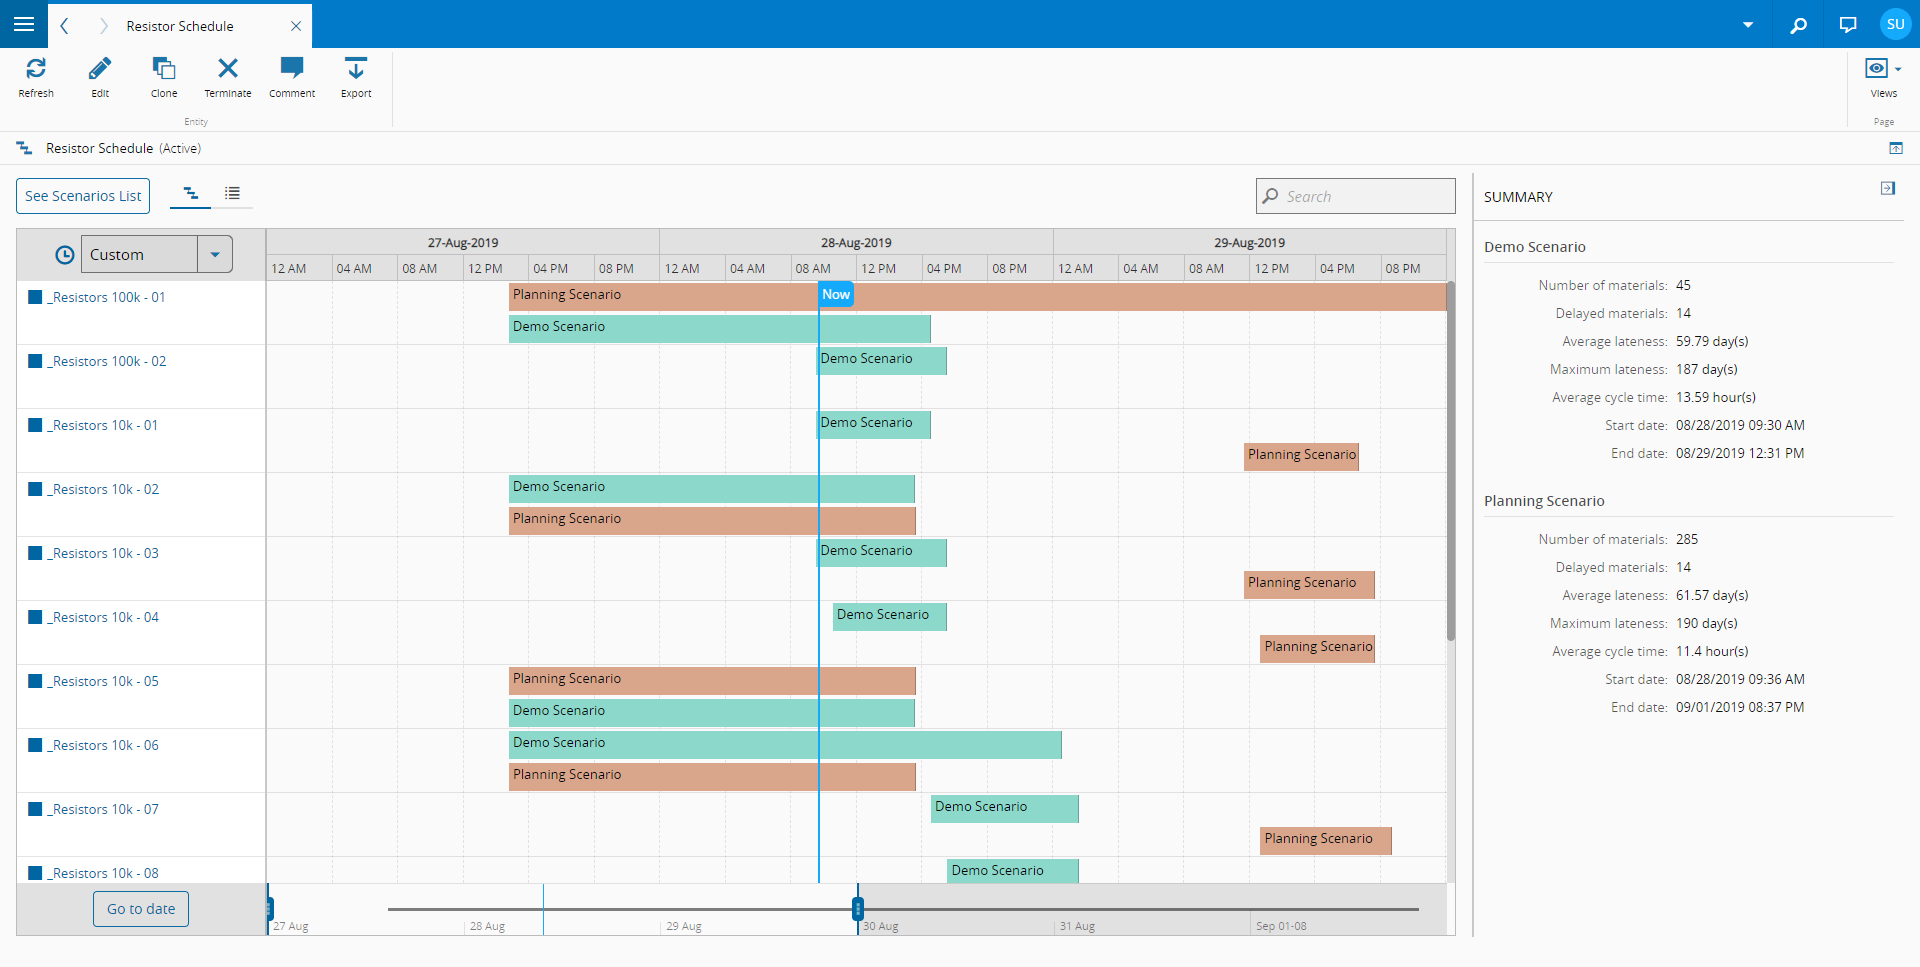
Task: Click See Scenarios List button
Action: pos(83,196)
